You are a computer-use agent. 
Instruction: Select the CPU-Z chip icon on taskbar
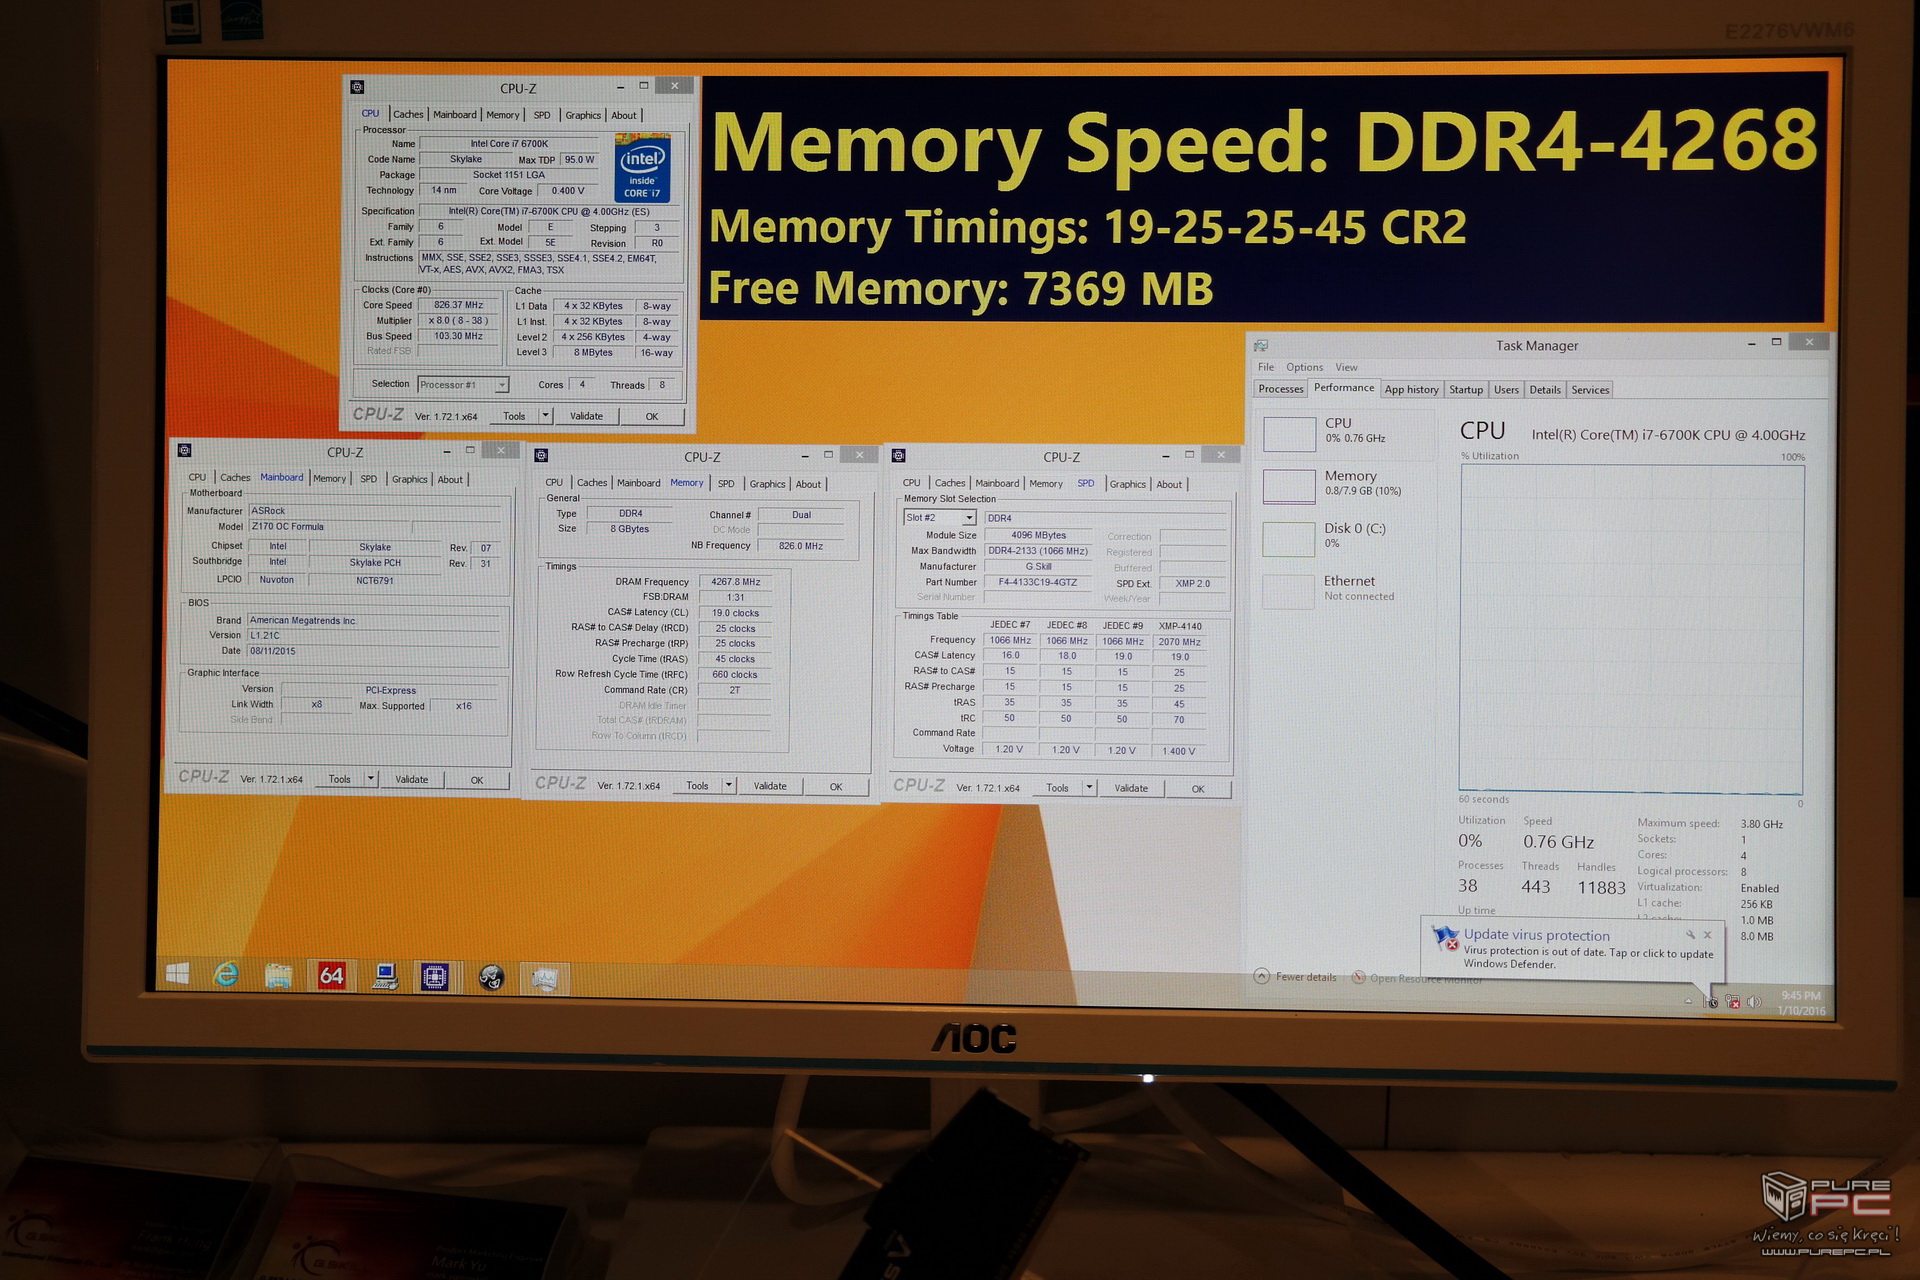[435, 977]
